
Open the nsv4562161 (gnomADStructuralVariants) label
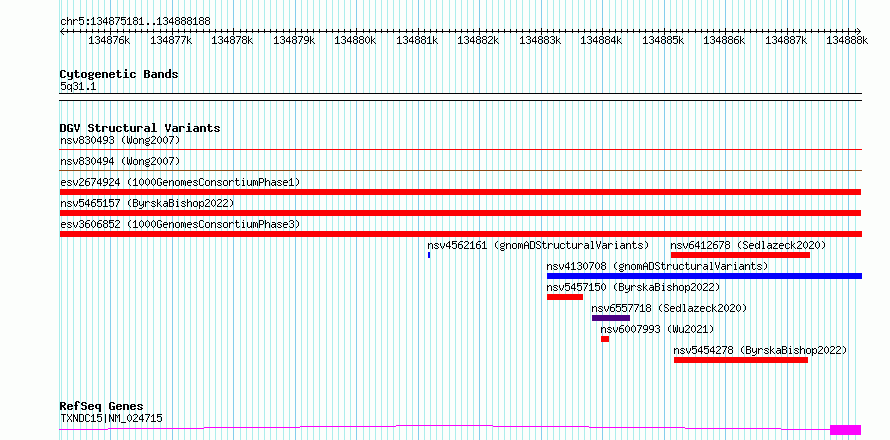tap(538, 245)
